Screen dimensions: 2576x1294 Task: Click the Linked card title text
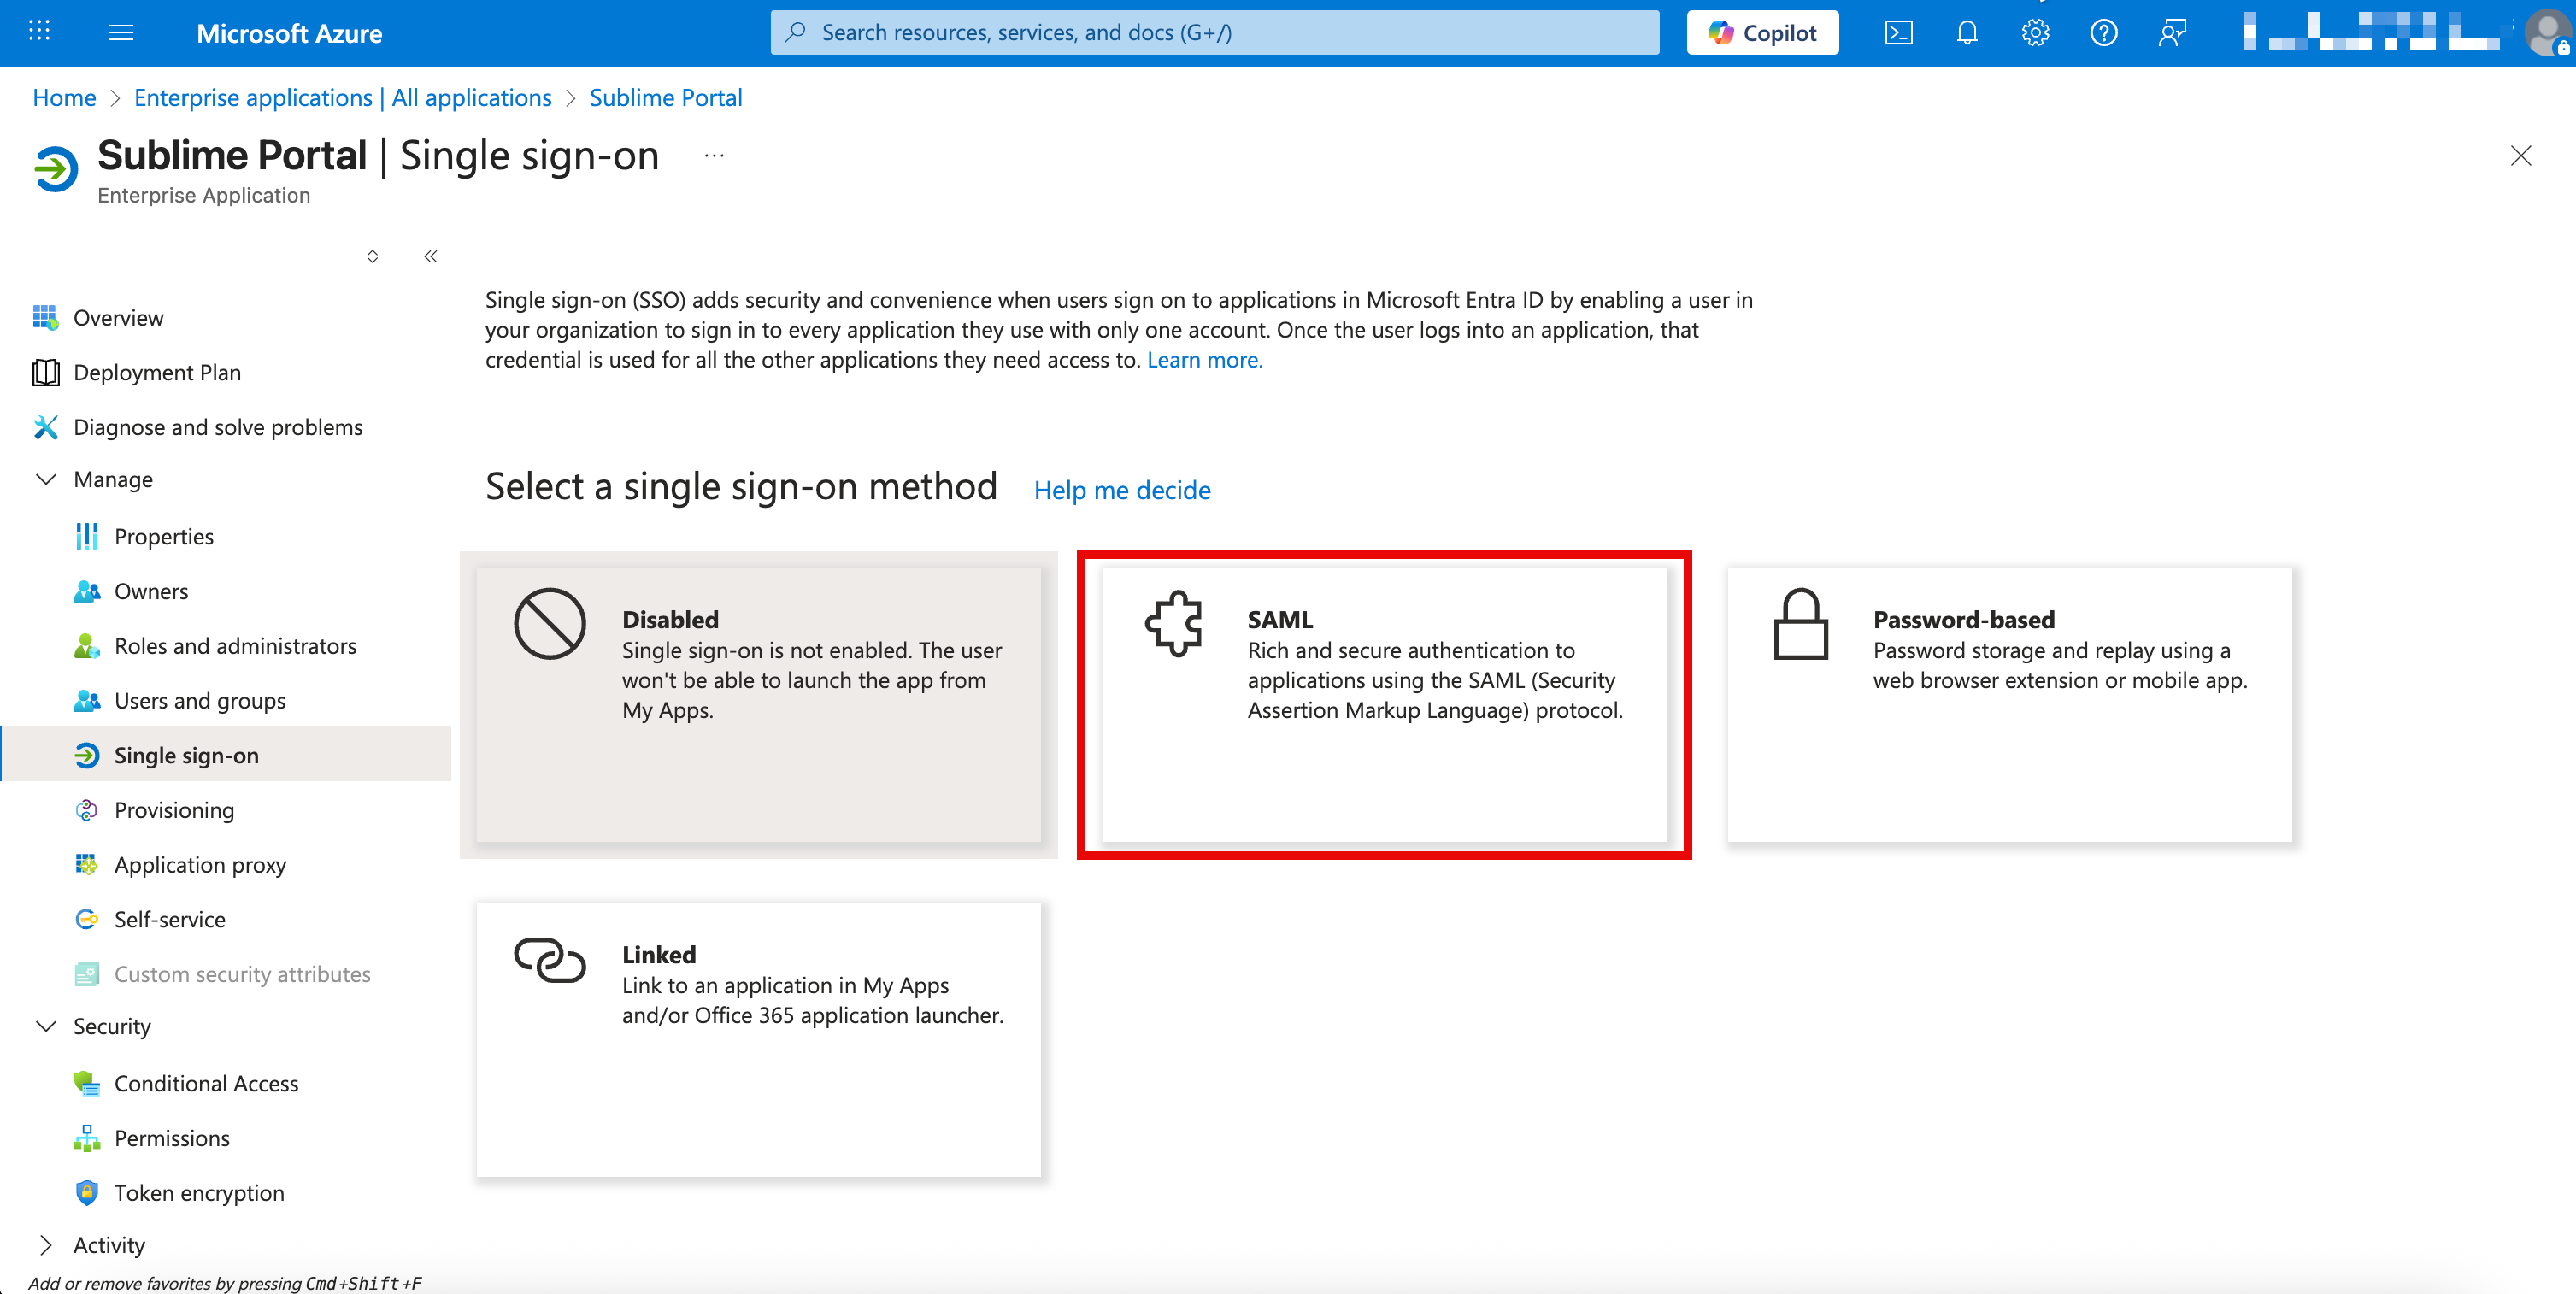tap(659, 954)
